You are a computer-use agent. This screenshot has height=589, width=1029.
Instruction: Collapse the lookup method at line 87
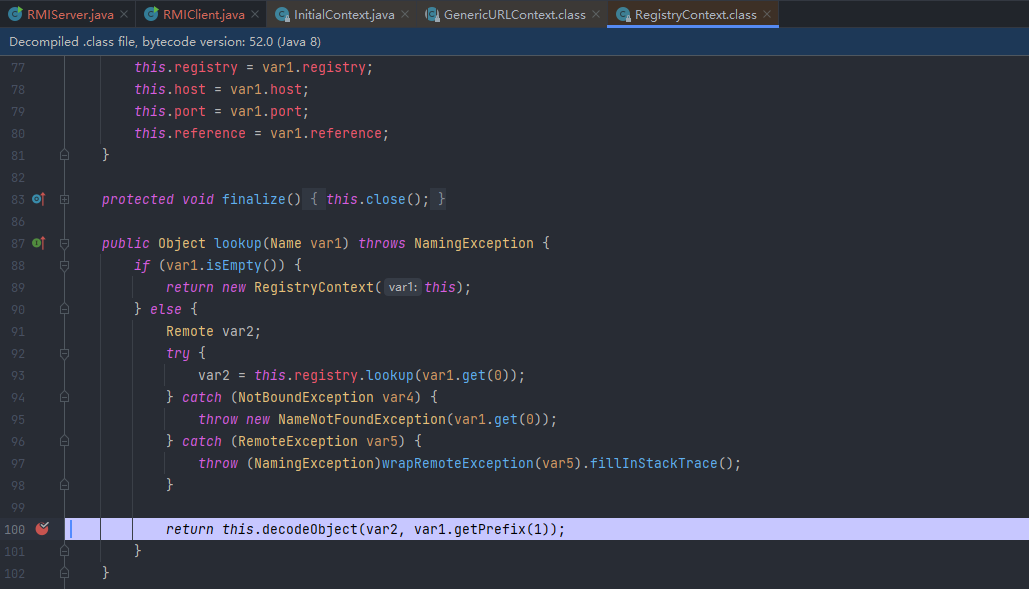click(x=64, y=243)
